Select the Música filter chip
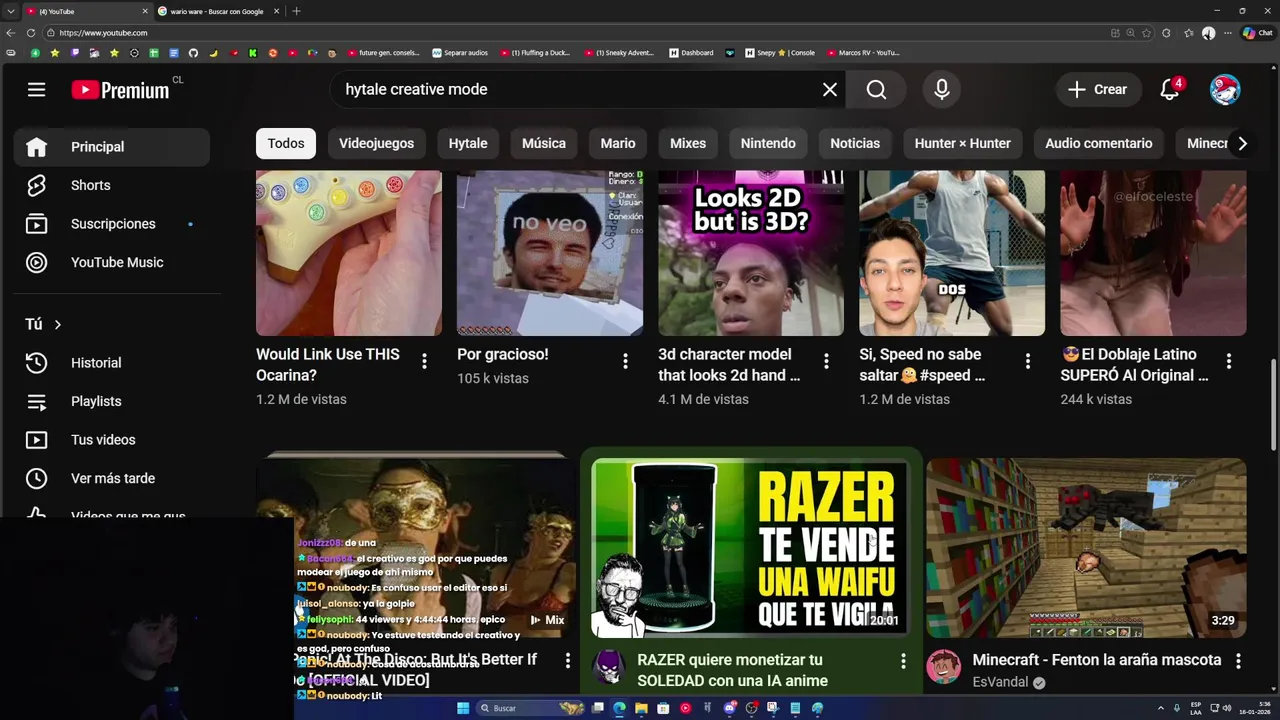This screenshot has height=720, width=1280. (x=544, y=143)
